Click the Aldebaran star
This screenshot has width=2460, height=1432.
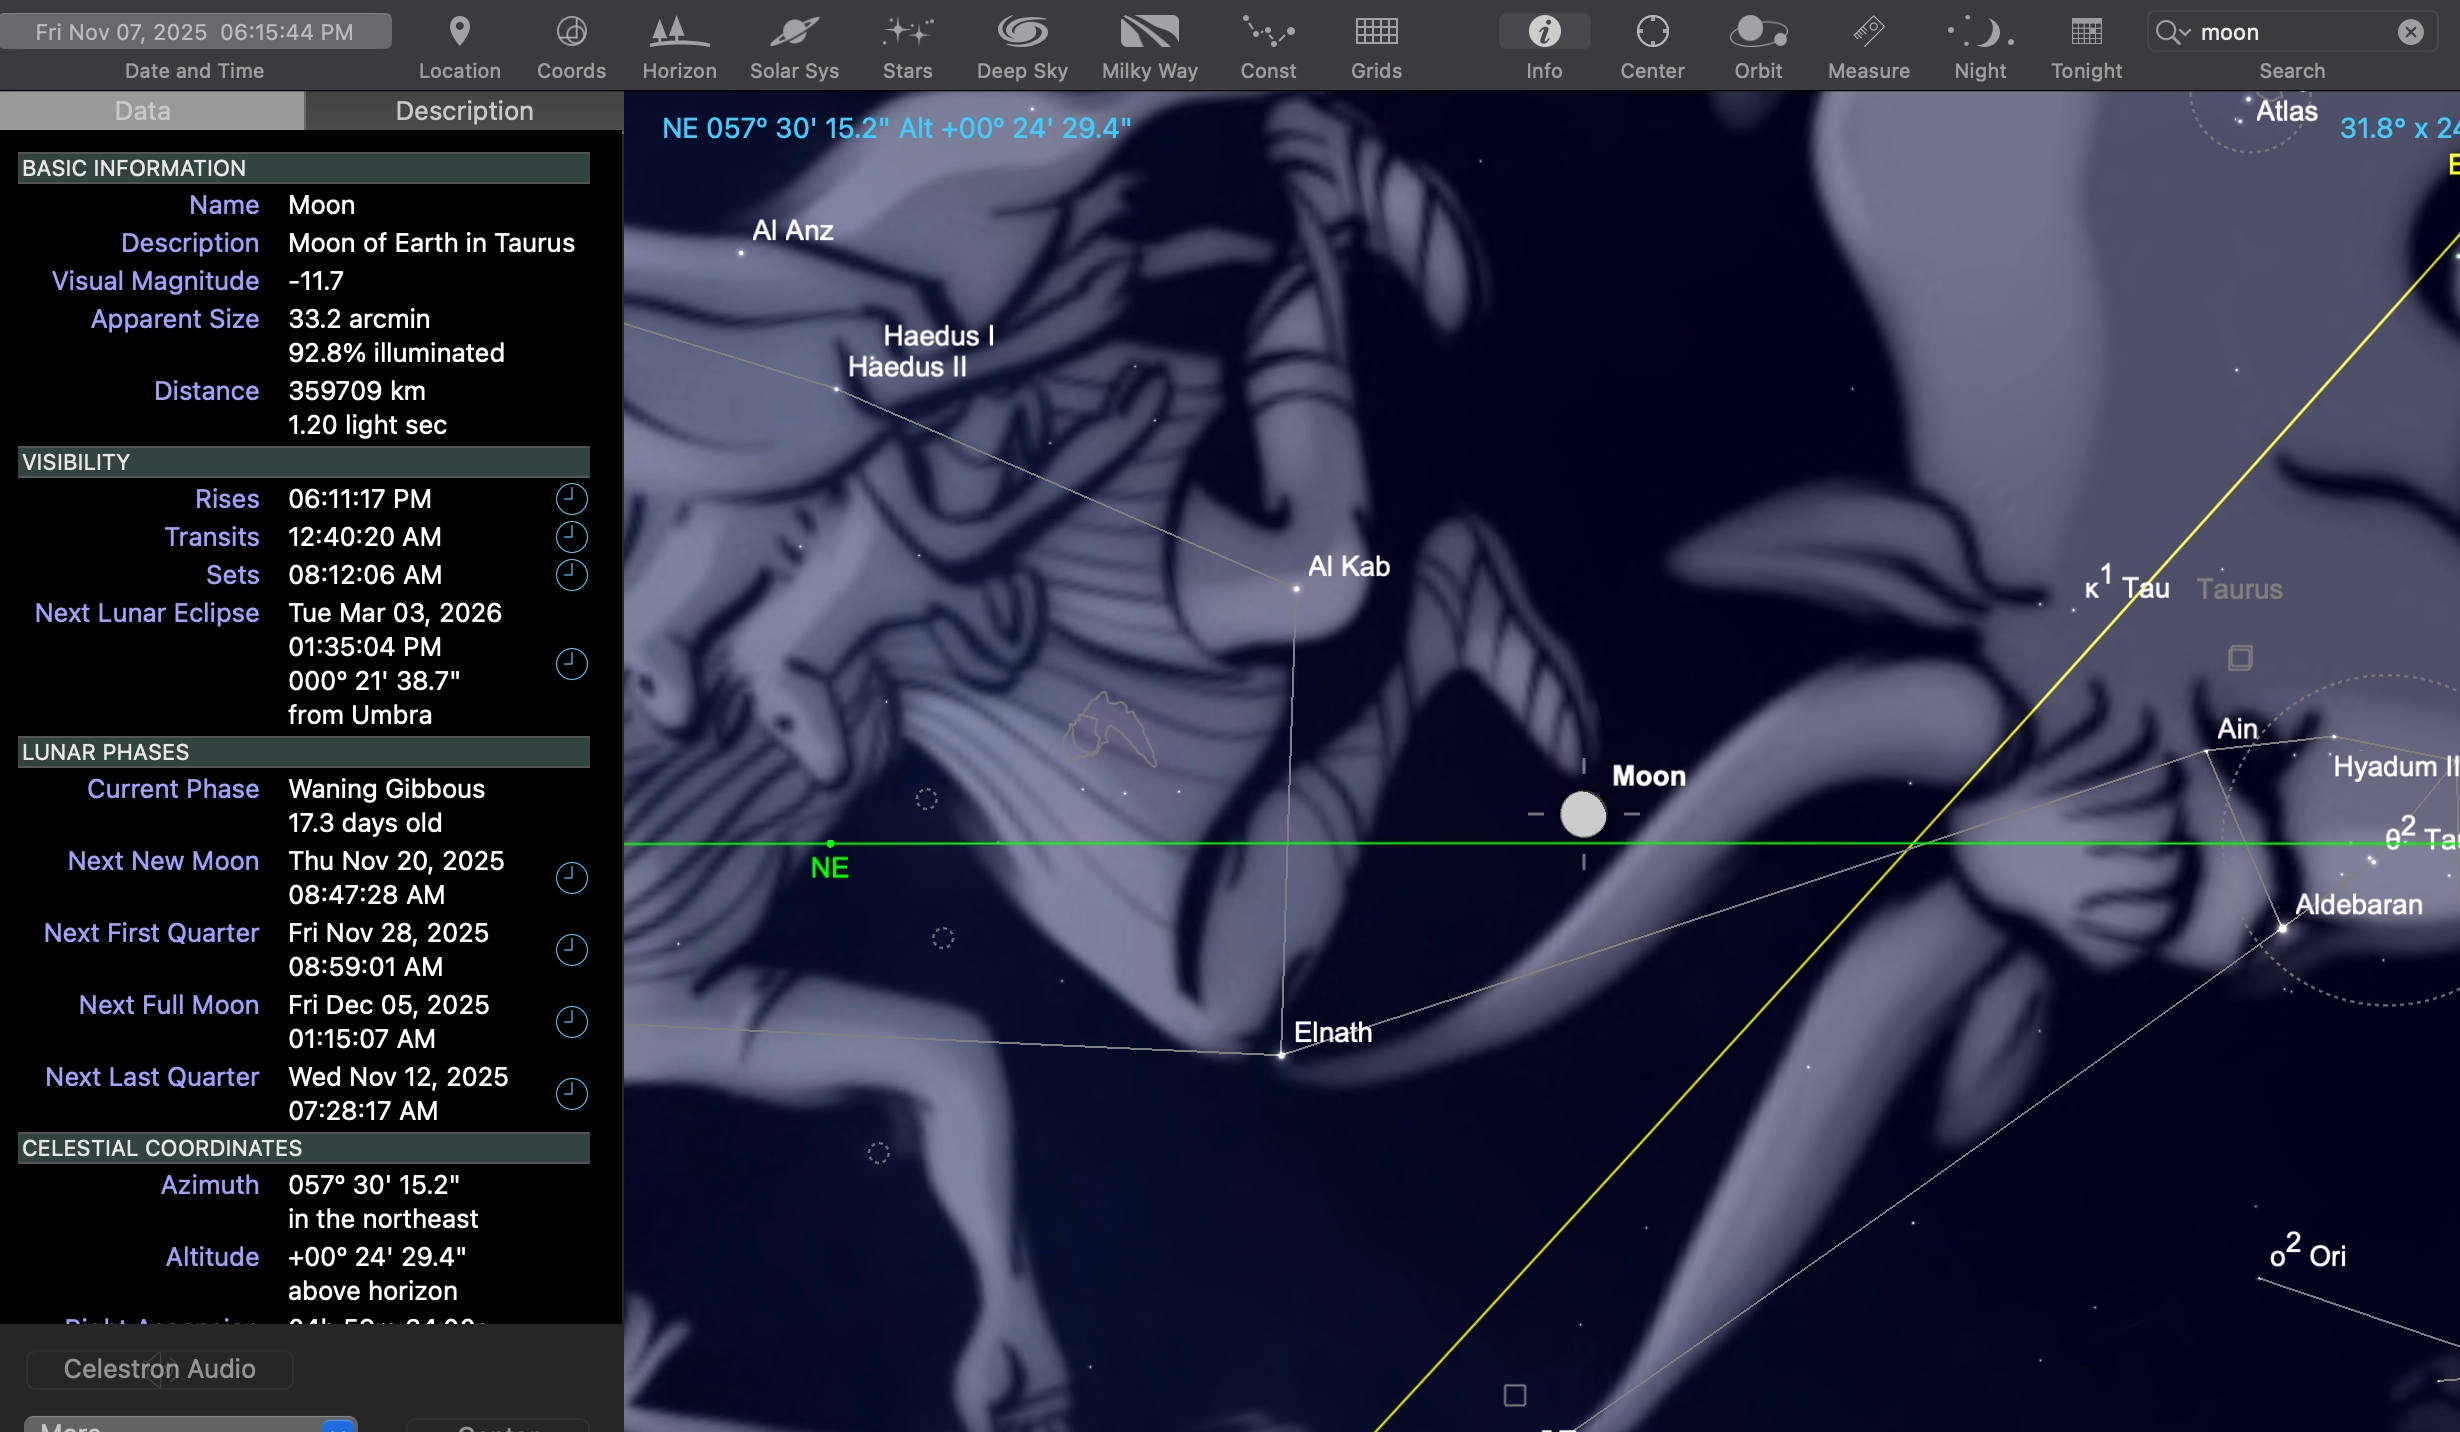tap(2283, 929)
